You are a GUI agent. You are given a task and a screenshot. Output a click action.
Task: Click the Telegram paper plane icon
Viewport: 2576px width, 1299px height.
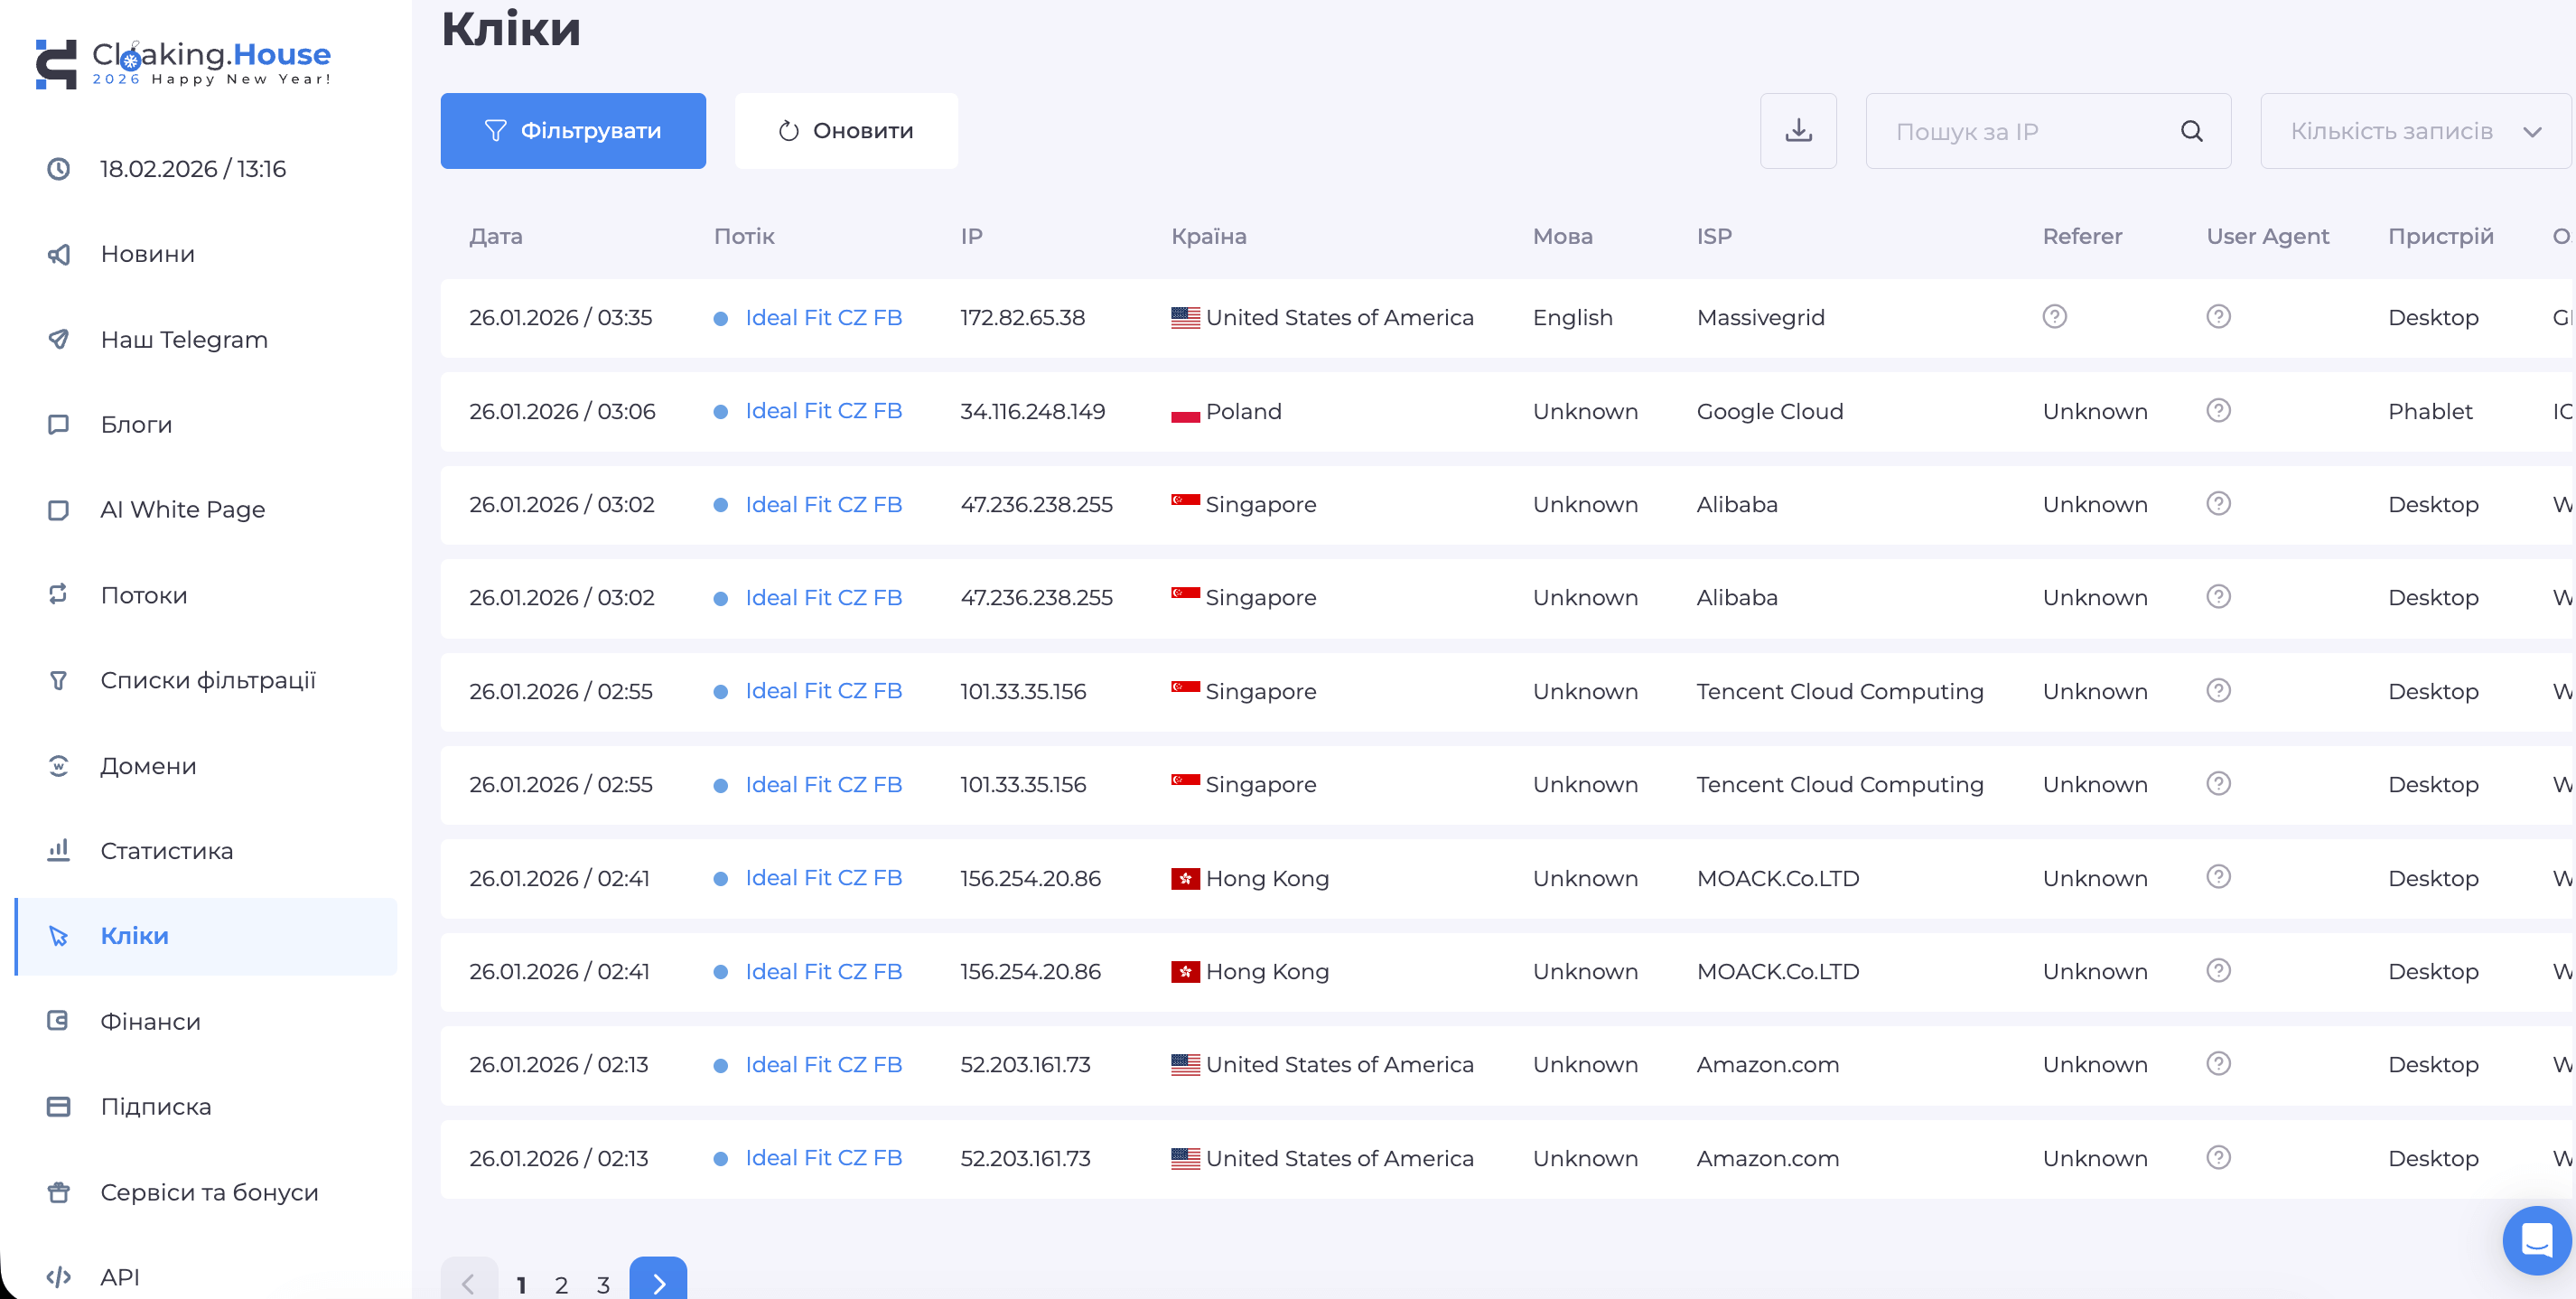coord(59,339)
